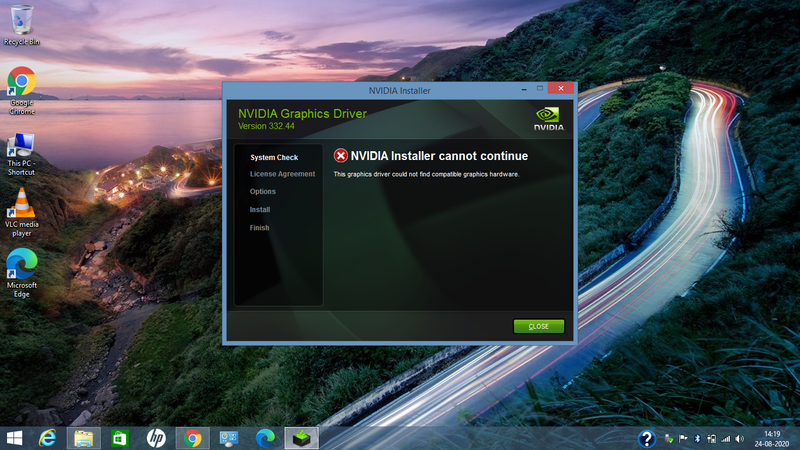Image resolution: width=800 pixels, height=450 pixels.
Task: Click the volume speaker tray icon
Action: pos(740,439)
